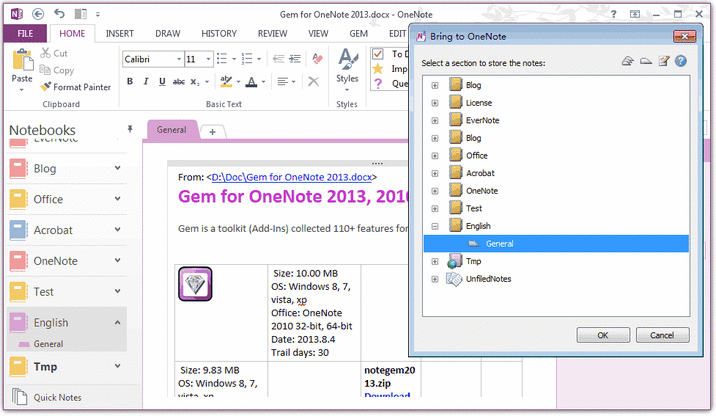Open the font color dropdown arrow

(x=263, y=82)
